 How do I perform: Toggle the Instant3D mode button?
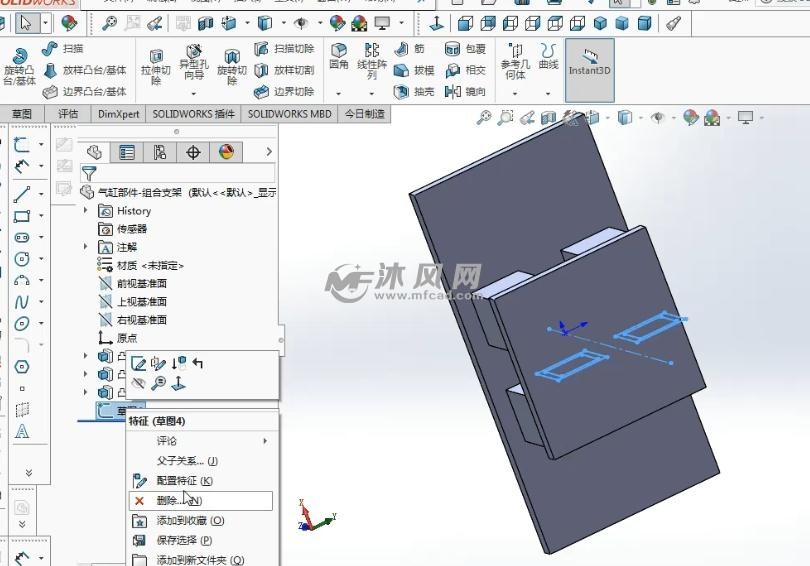coord(589,70)
